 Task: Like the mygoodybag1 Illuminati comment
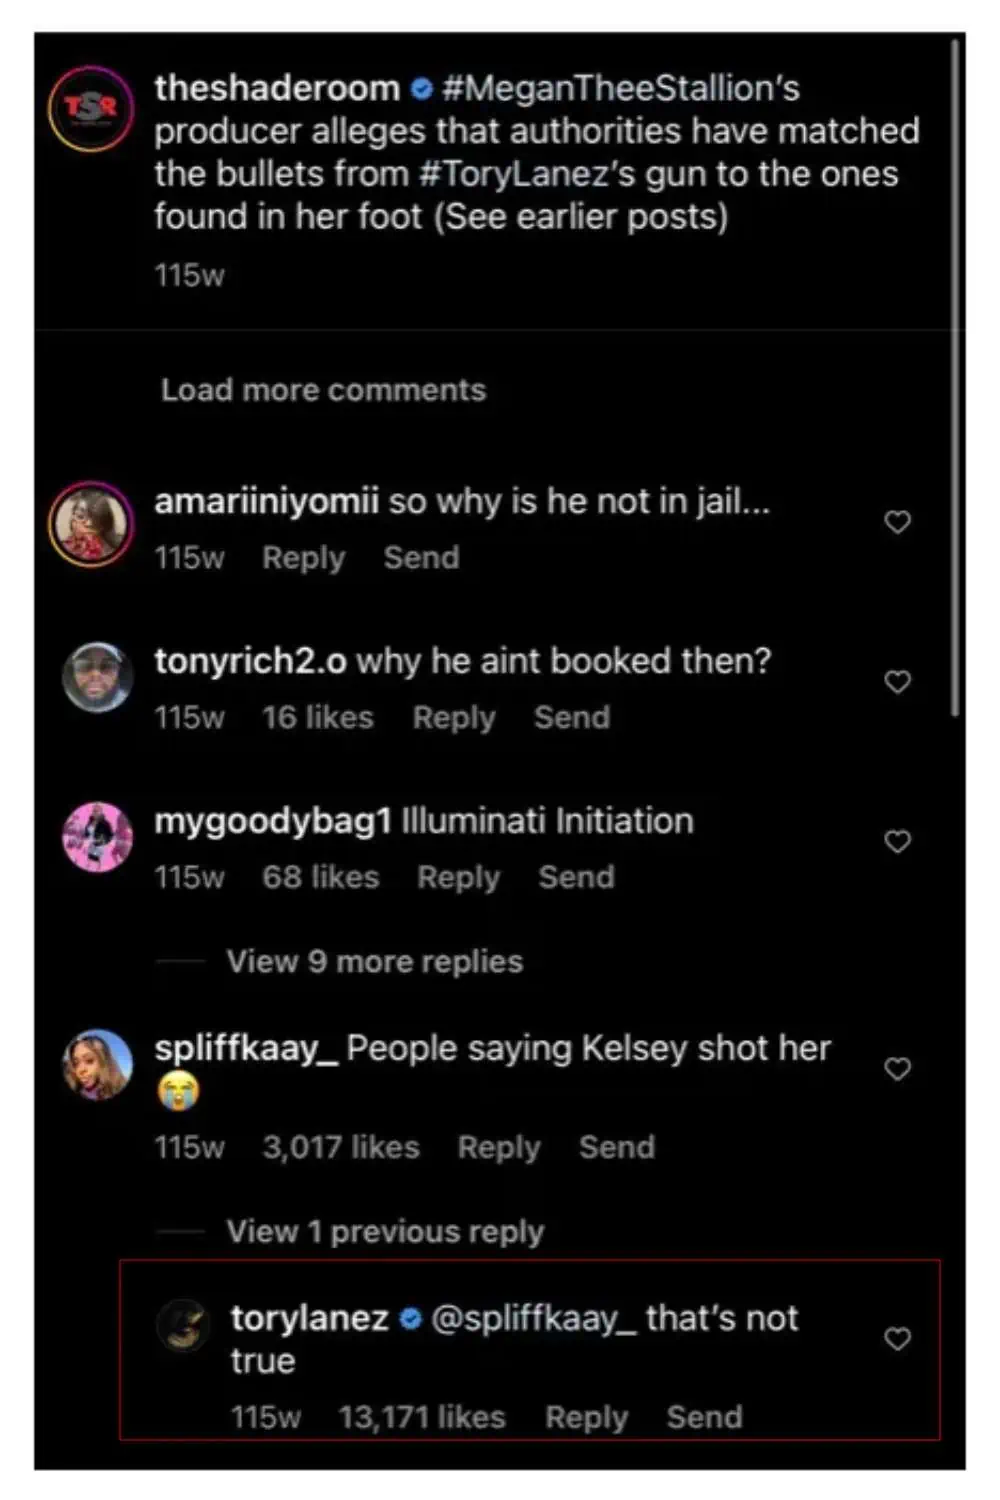click(x=897, y=842)
